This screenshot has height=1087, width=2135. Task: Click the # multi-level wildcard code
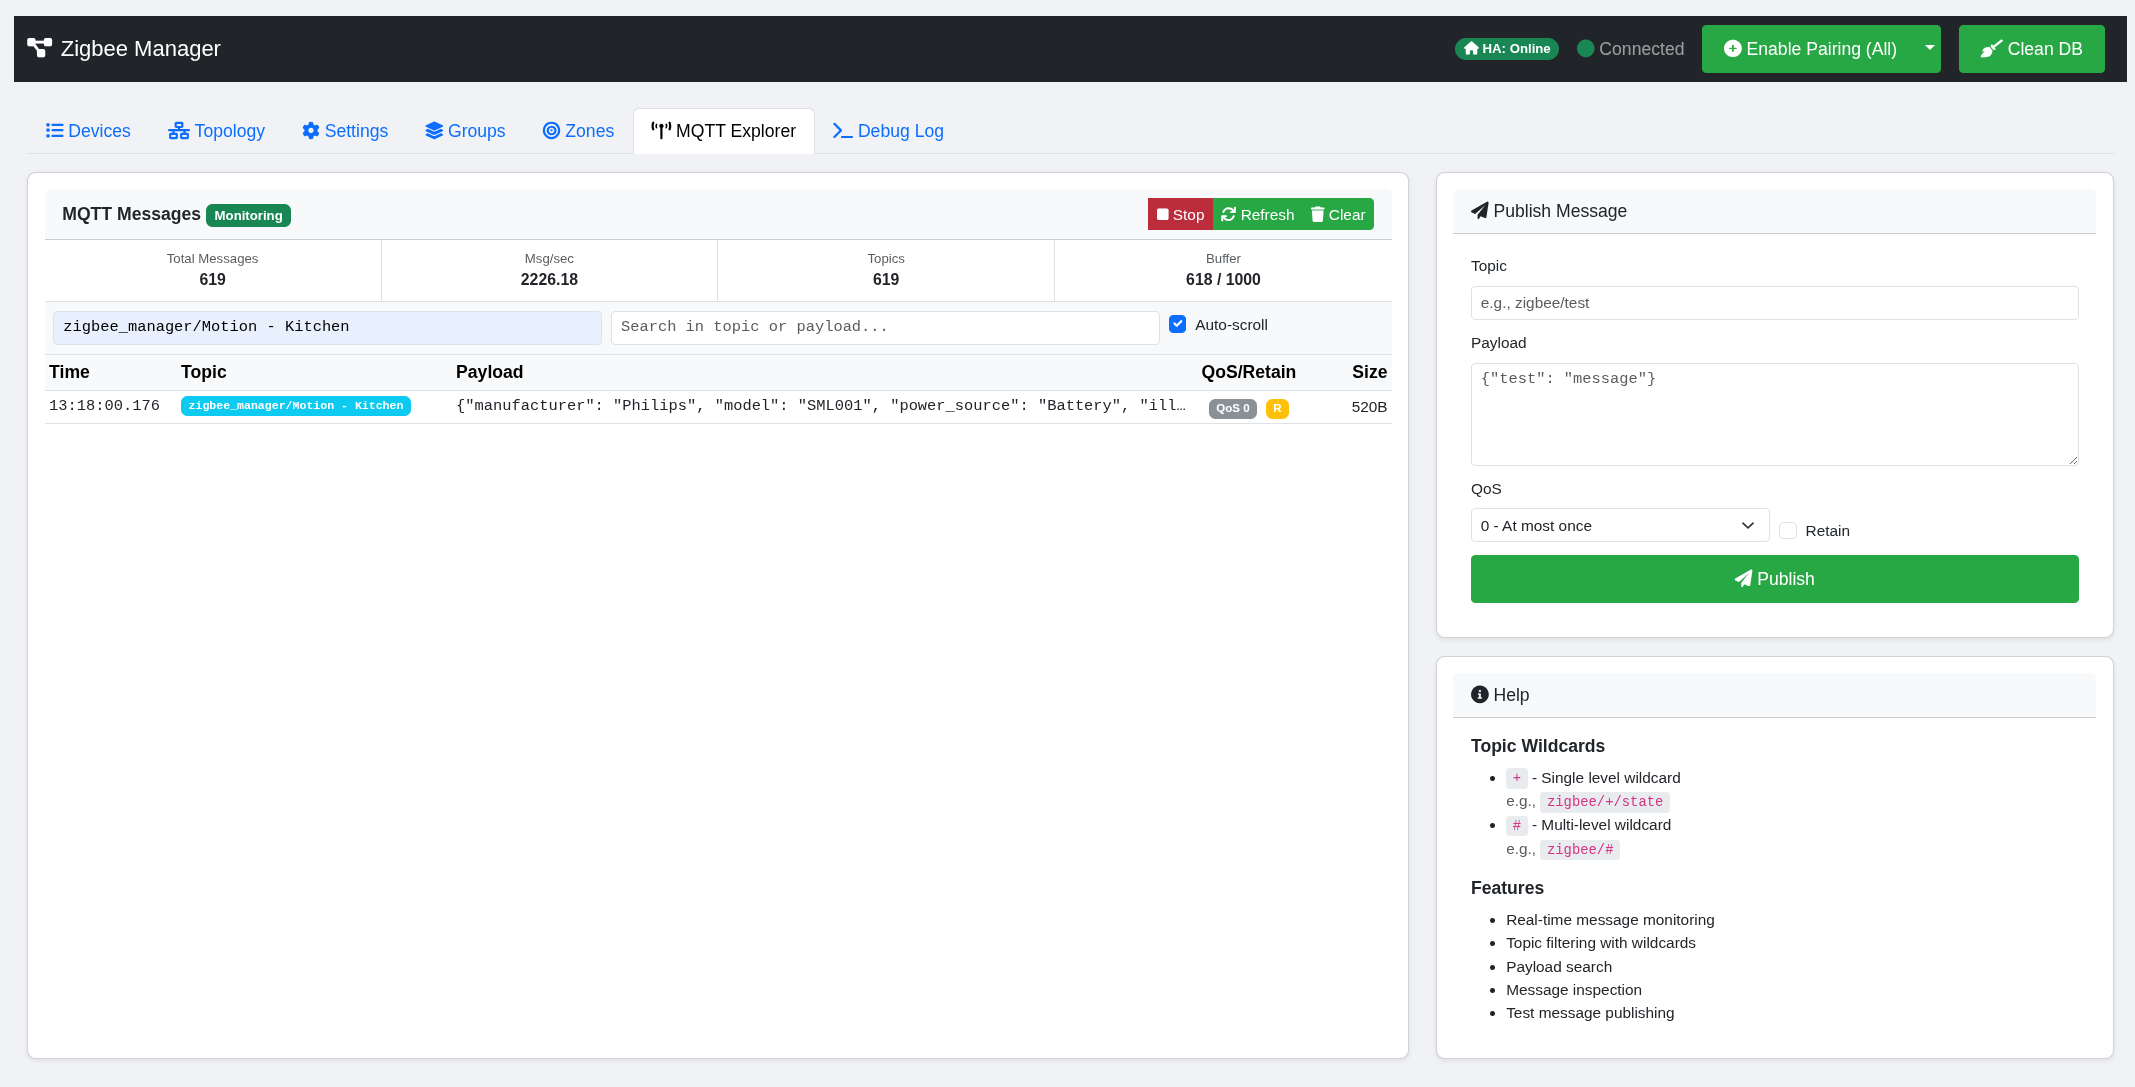[x=1516, y=826]
